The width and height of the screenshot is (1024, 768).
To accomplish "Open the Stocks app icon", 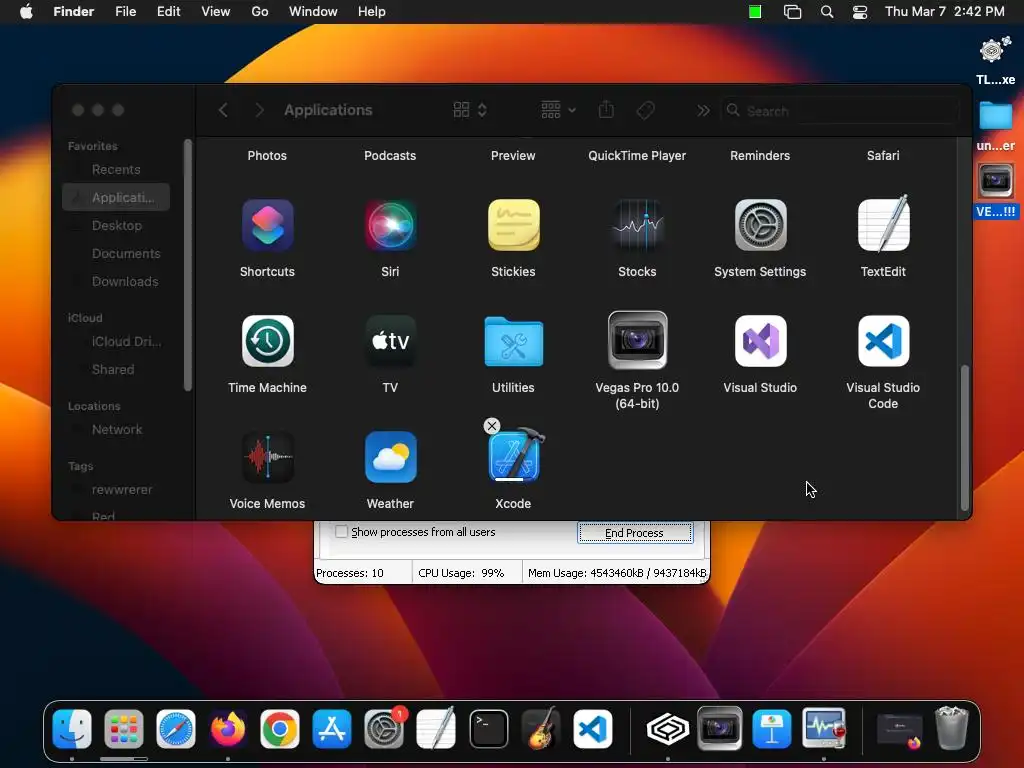I will point(637,225).
